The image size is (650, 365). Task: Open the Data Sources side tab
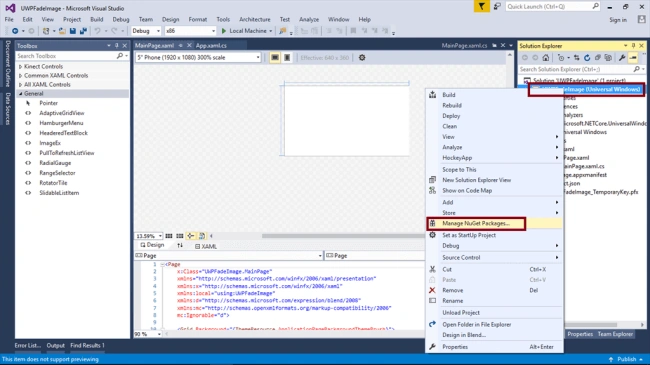8,108
